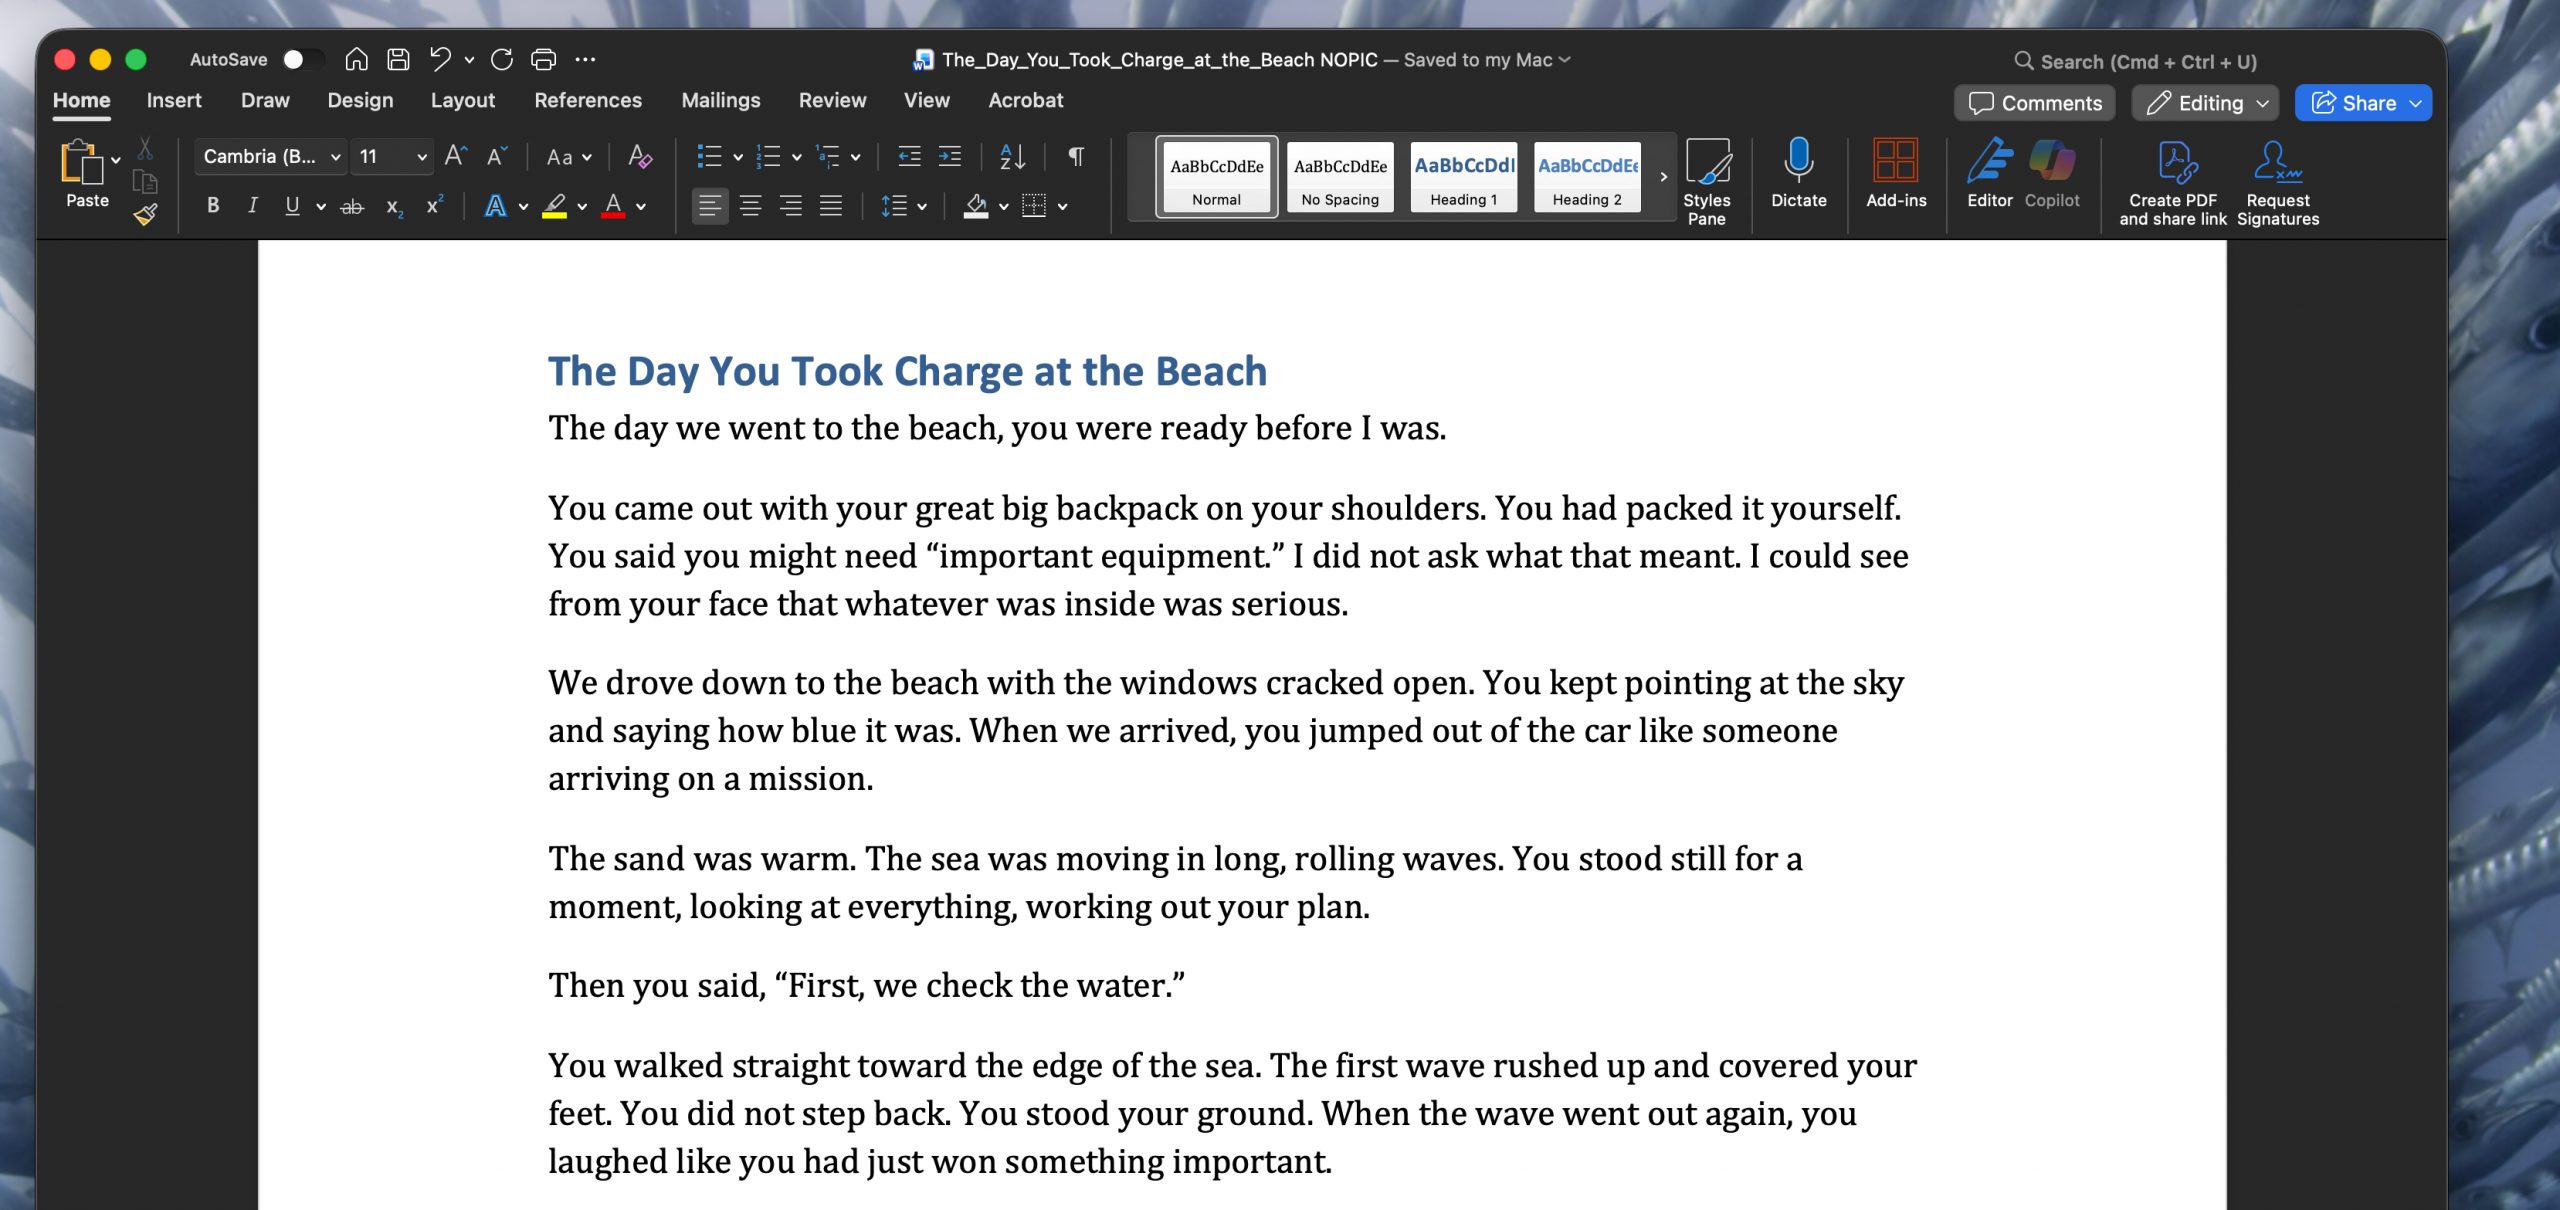2560x1210 pixels.
Task: Switch to the References tab
Action: [x=588, y=100]
